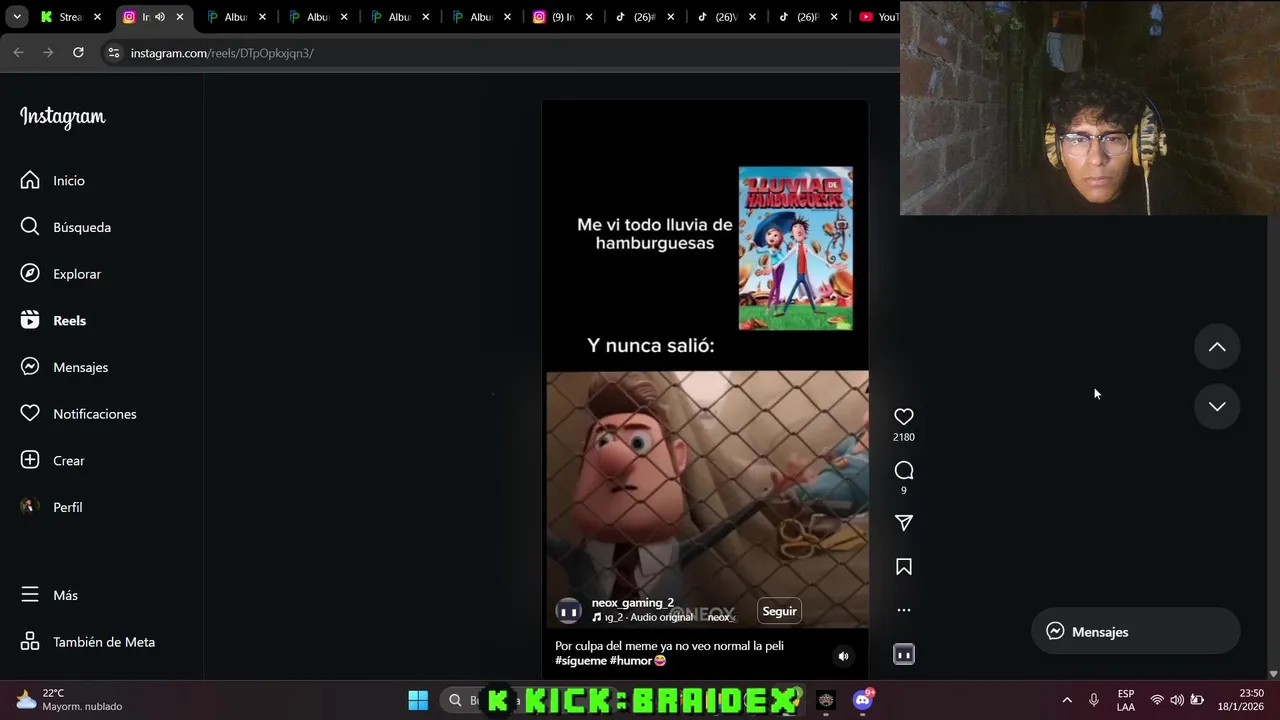Open Discord from the taskbar

pos(863,700)
